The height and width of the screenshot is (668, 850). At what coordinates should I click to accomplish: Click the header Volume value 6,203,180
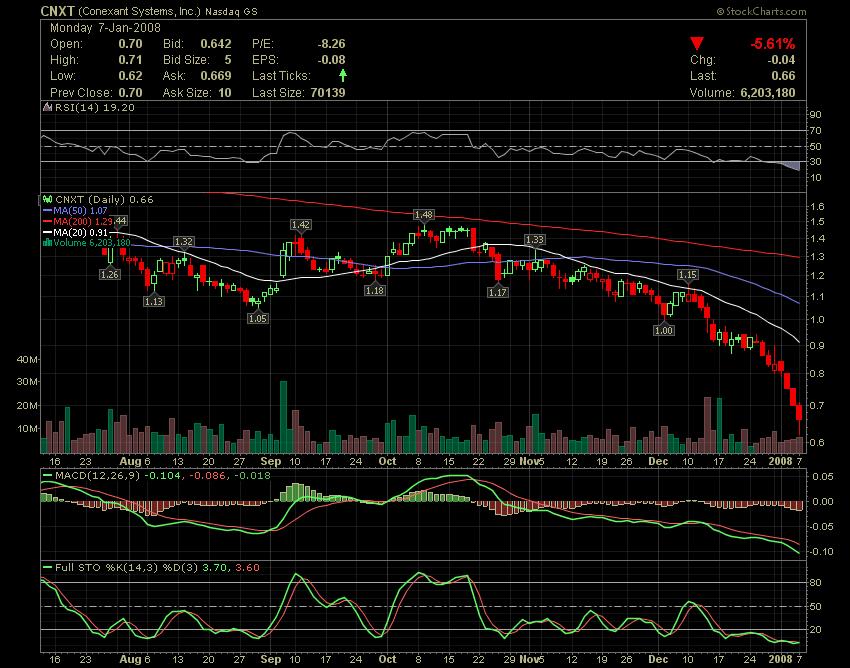coord(768,93)
